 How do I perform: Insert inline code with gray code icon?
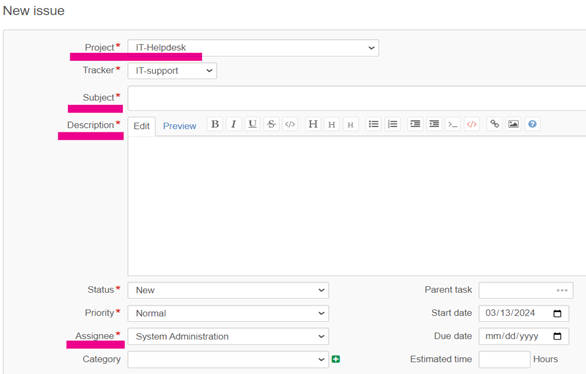(290, 124)
